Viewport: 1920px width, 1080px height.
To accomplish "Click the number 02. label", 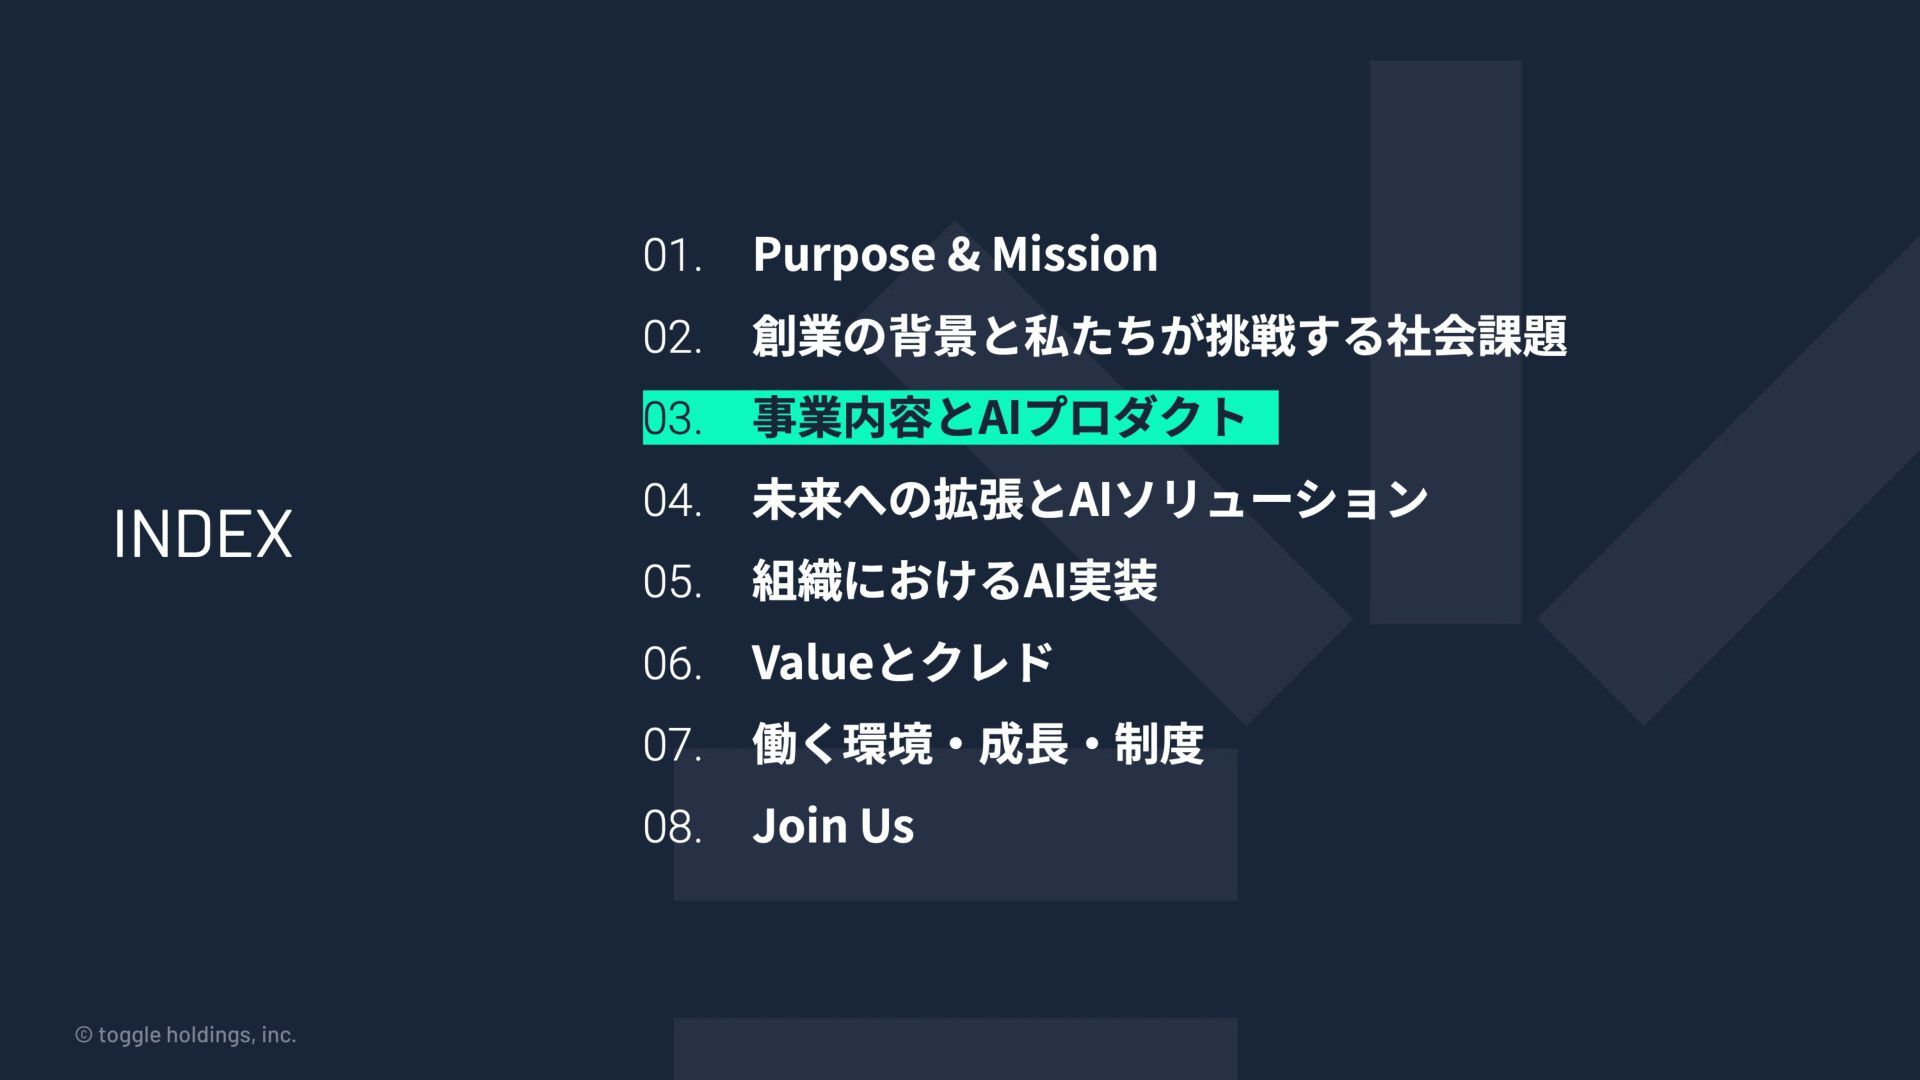I will (x=672, y=338).
